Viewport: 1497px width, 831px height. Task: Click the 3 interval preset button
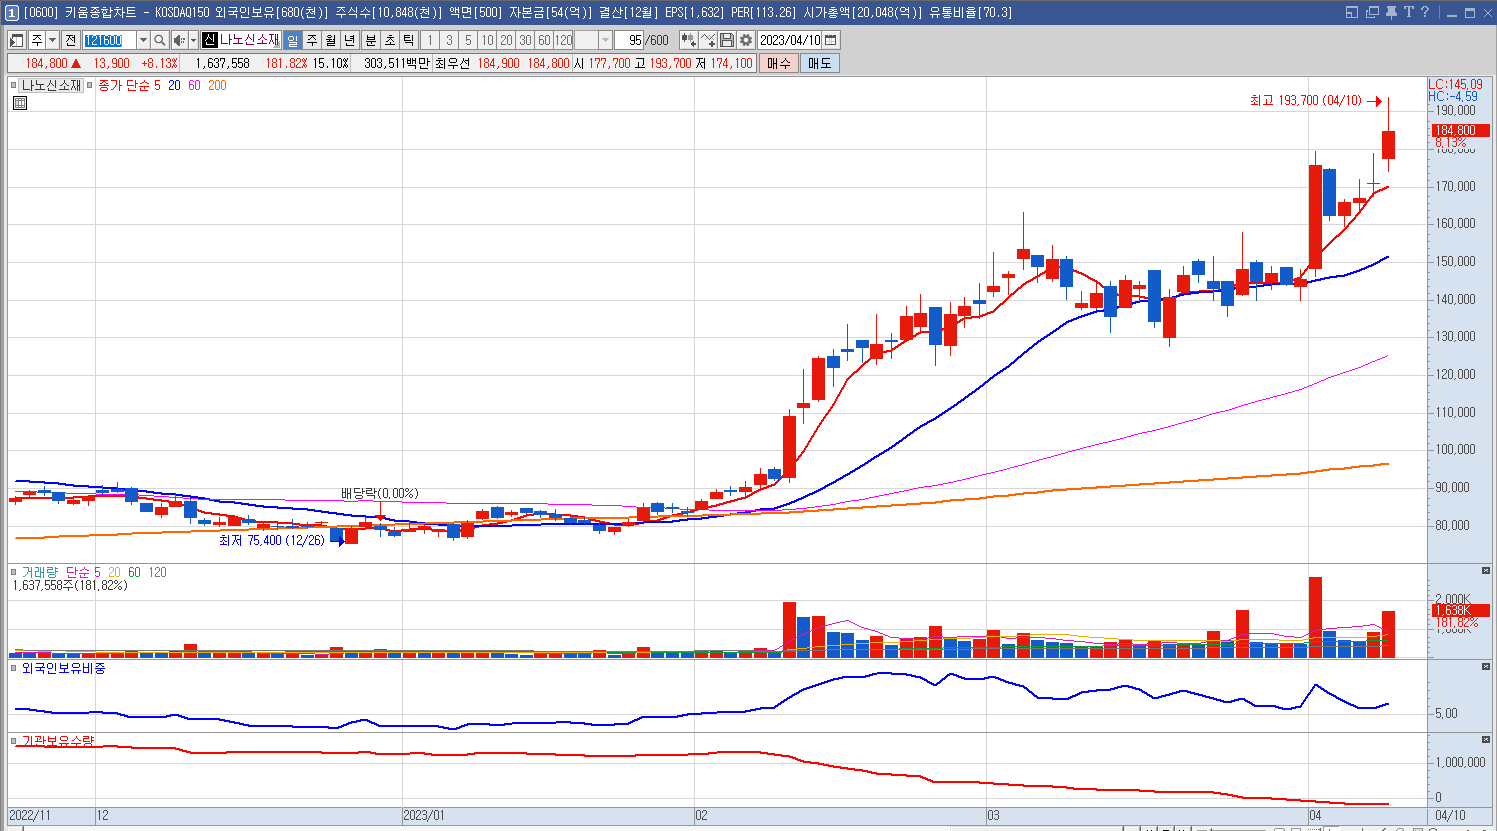click(x=449, y=40)
